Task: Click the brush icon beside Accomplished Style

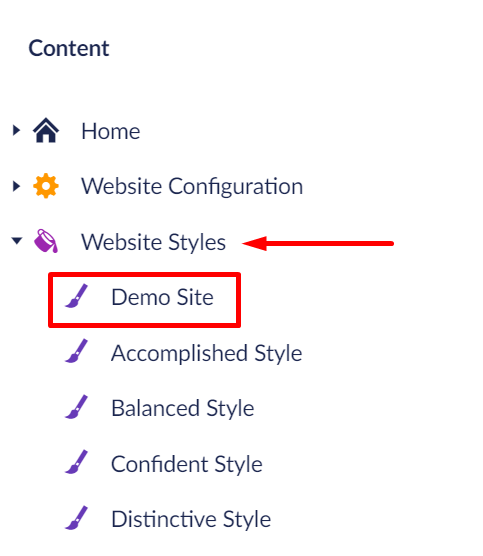Action: click(76, 351)
